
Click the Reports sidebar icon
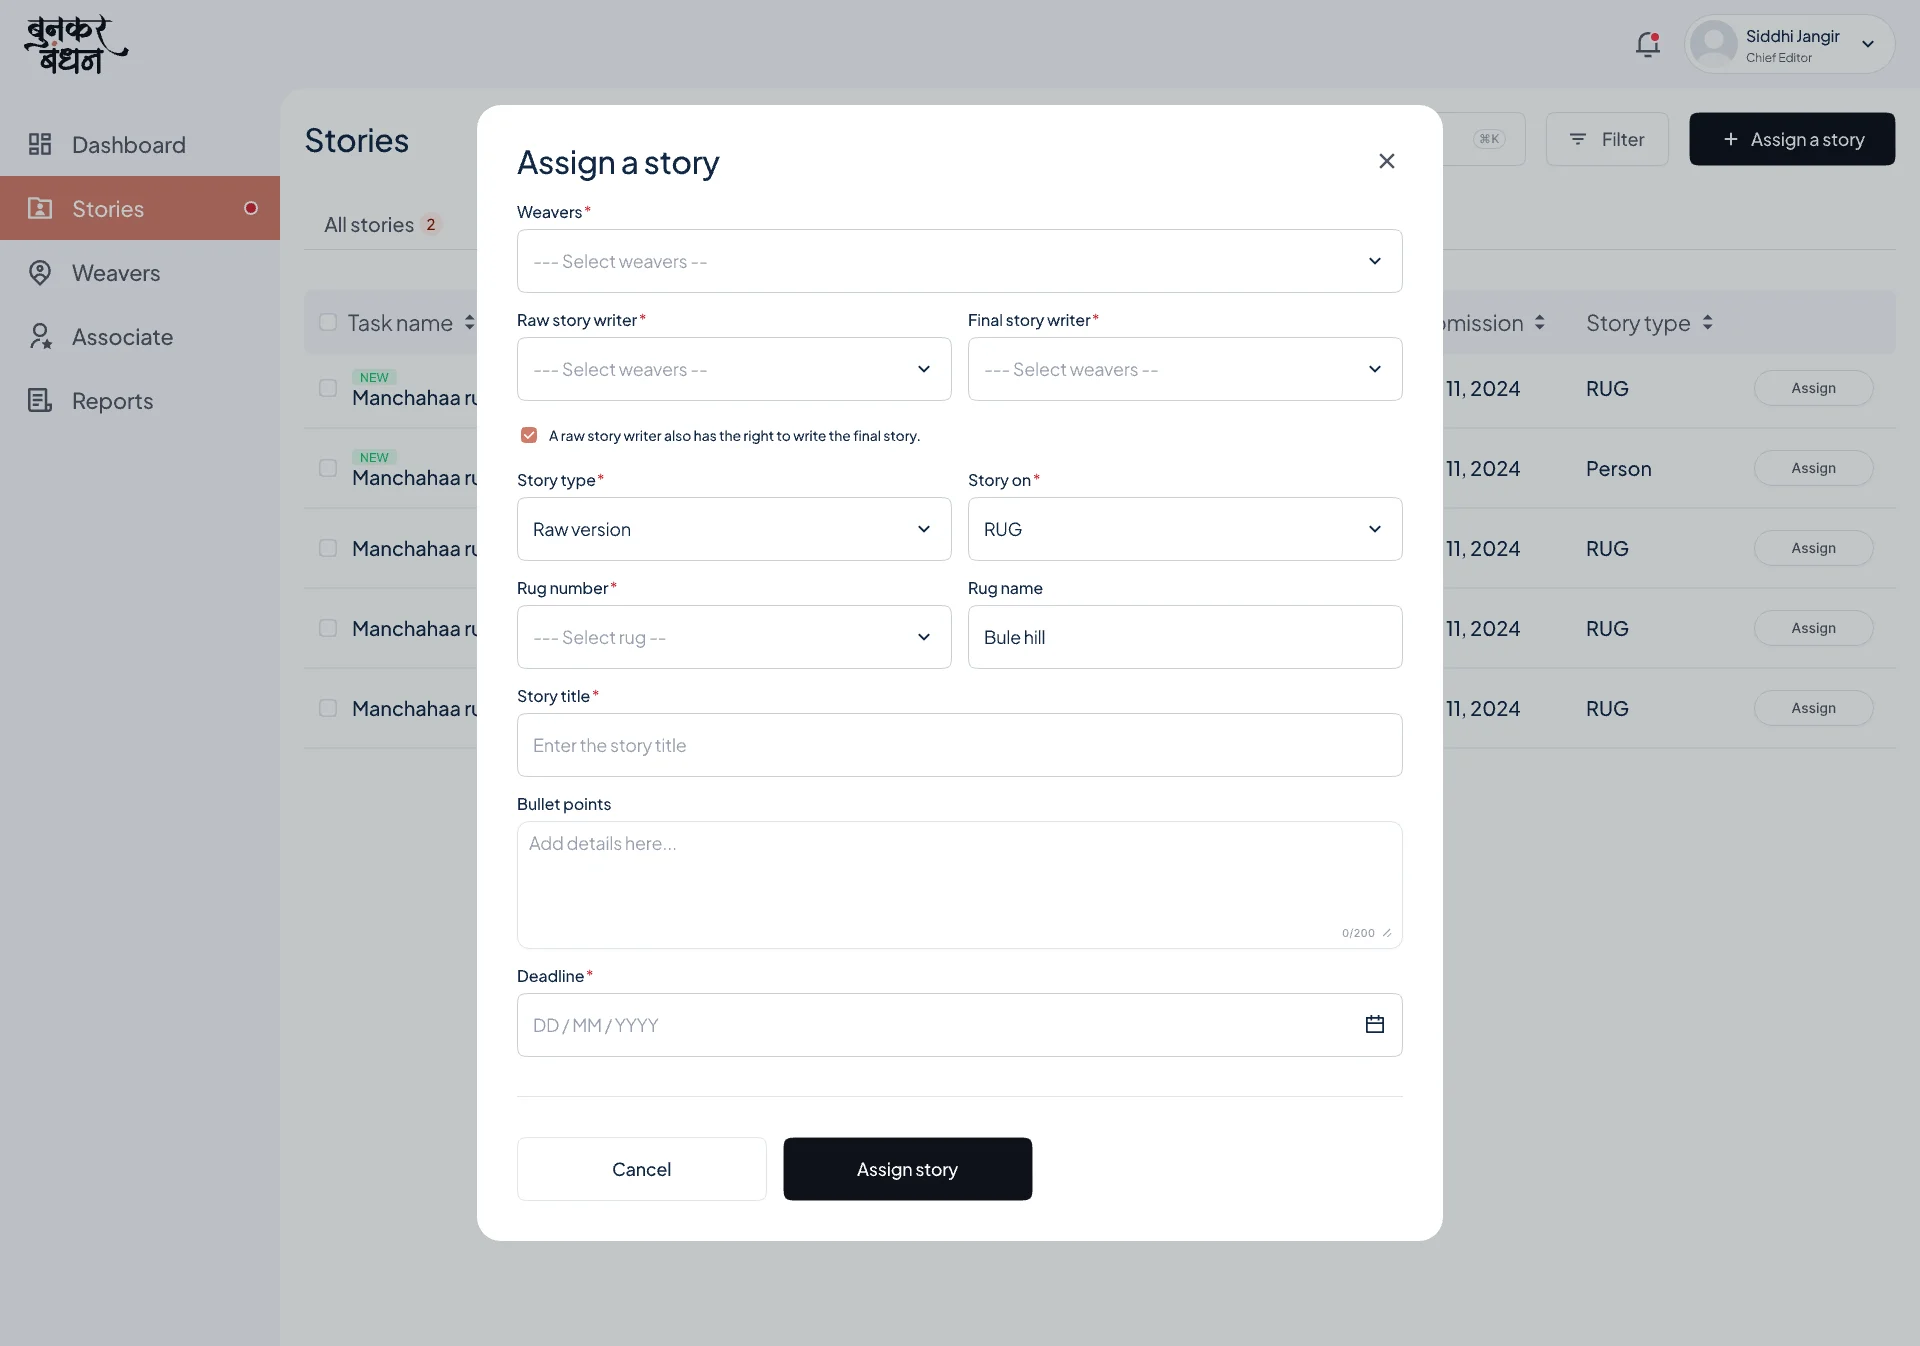[x=40, y=400]
